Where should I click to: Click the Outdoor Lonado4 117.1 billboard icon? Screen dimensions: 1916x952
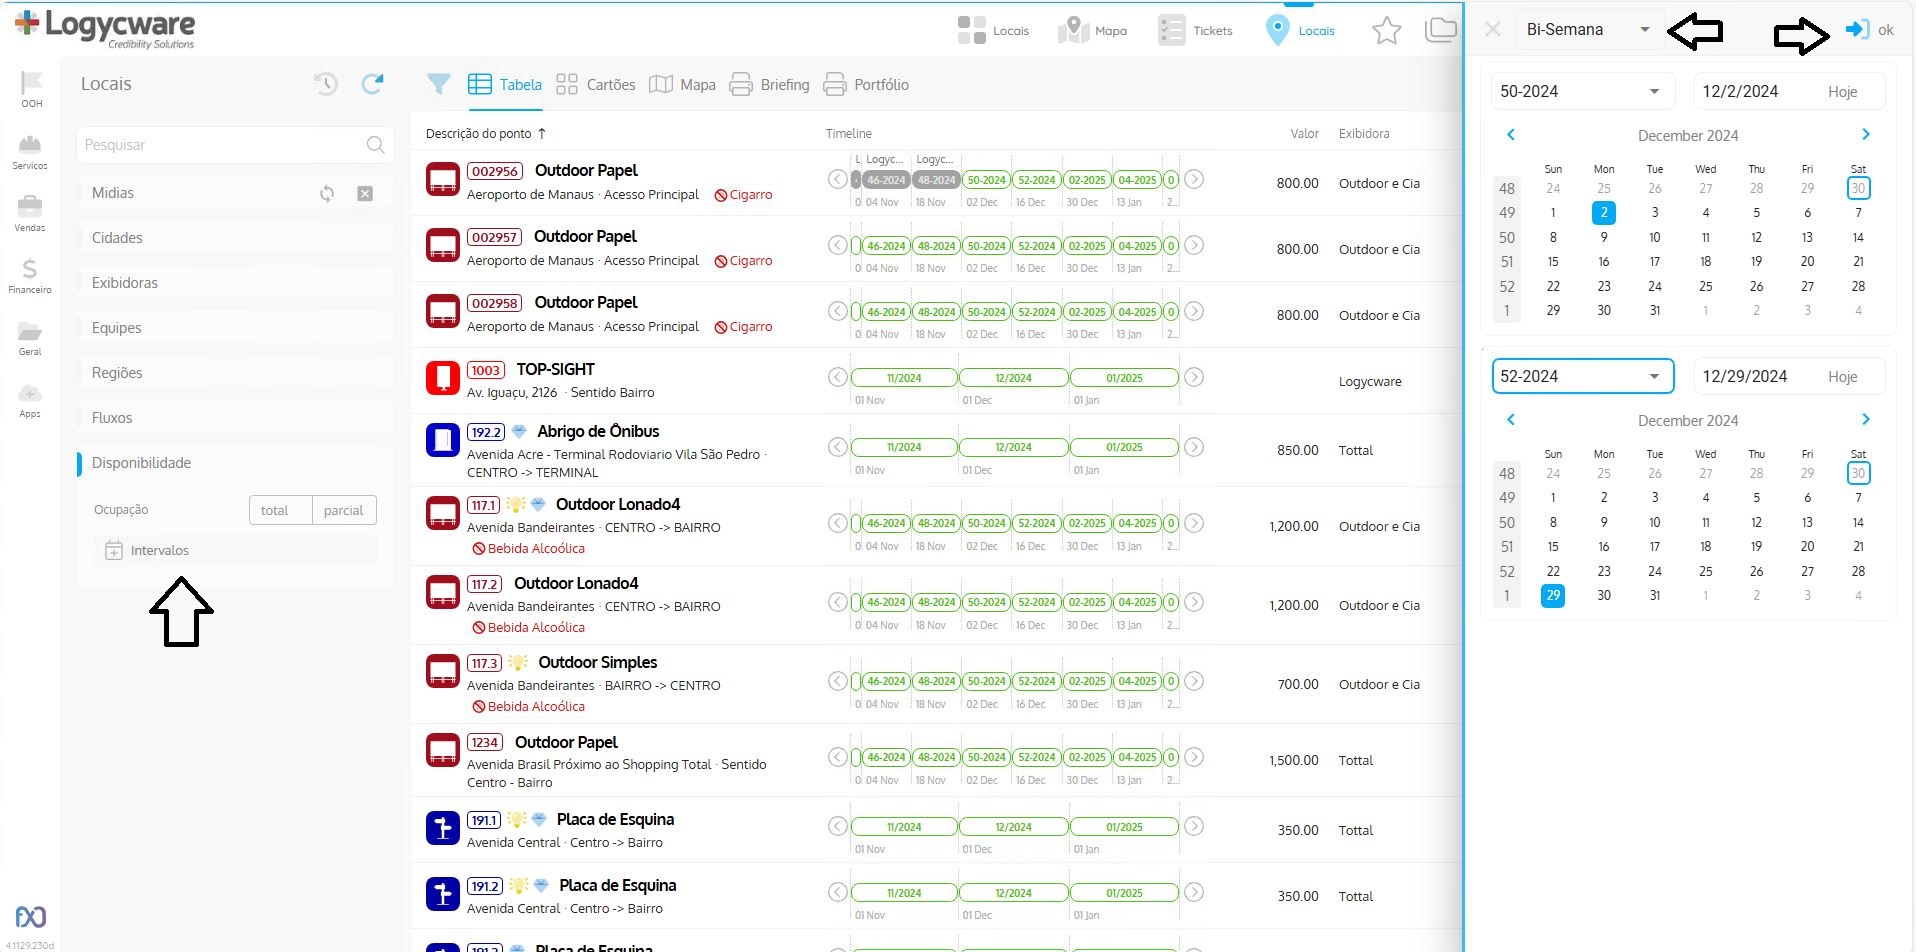coord(442,513)
